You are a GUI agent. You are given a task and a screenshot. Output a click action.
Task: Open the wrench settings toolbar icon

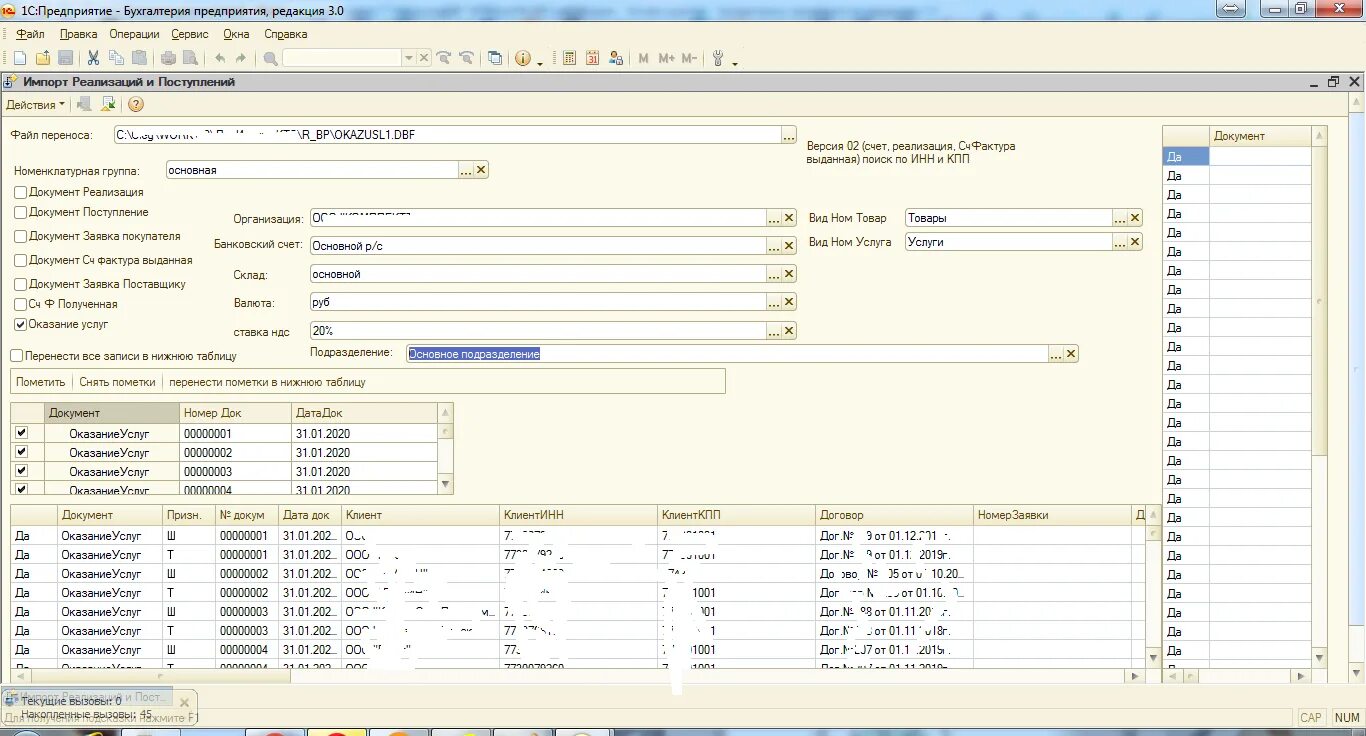[718, 59]
